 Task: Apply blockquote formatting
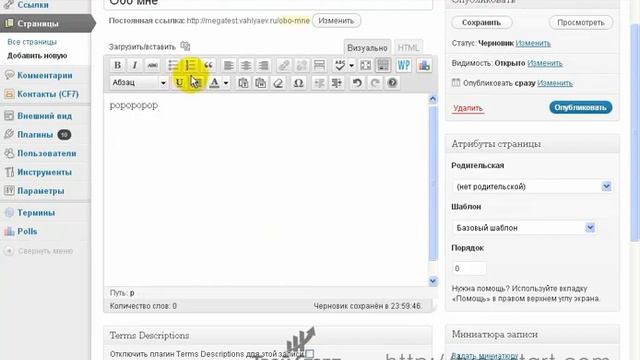coord(209,65)
